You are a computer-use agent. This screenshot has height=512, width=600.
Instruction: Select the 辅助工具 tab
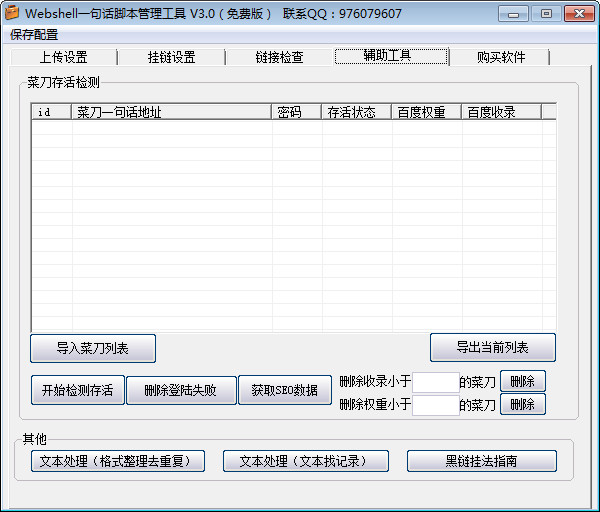(391, 56)
